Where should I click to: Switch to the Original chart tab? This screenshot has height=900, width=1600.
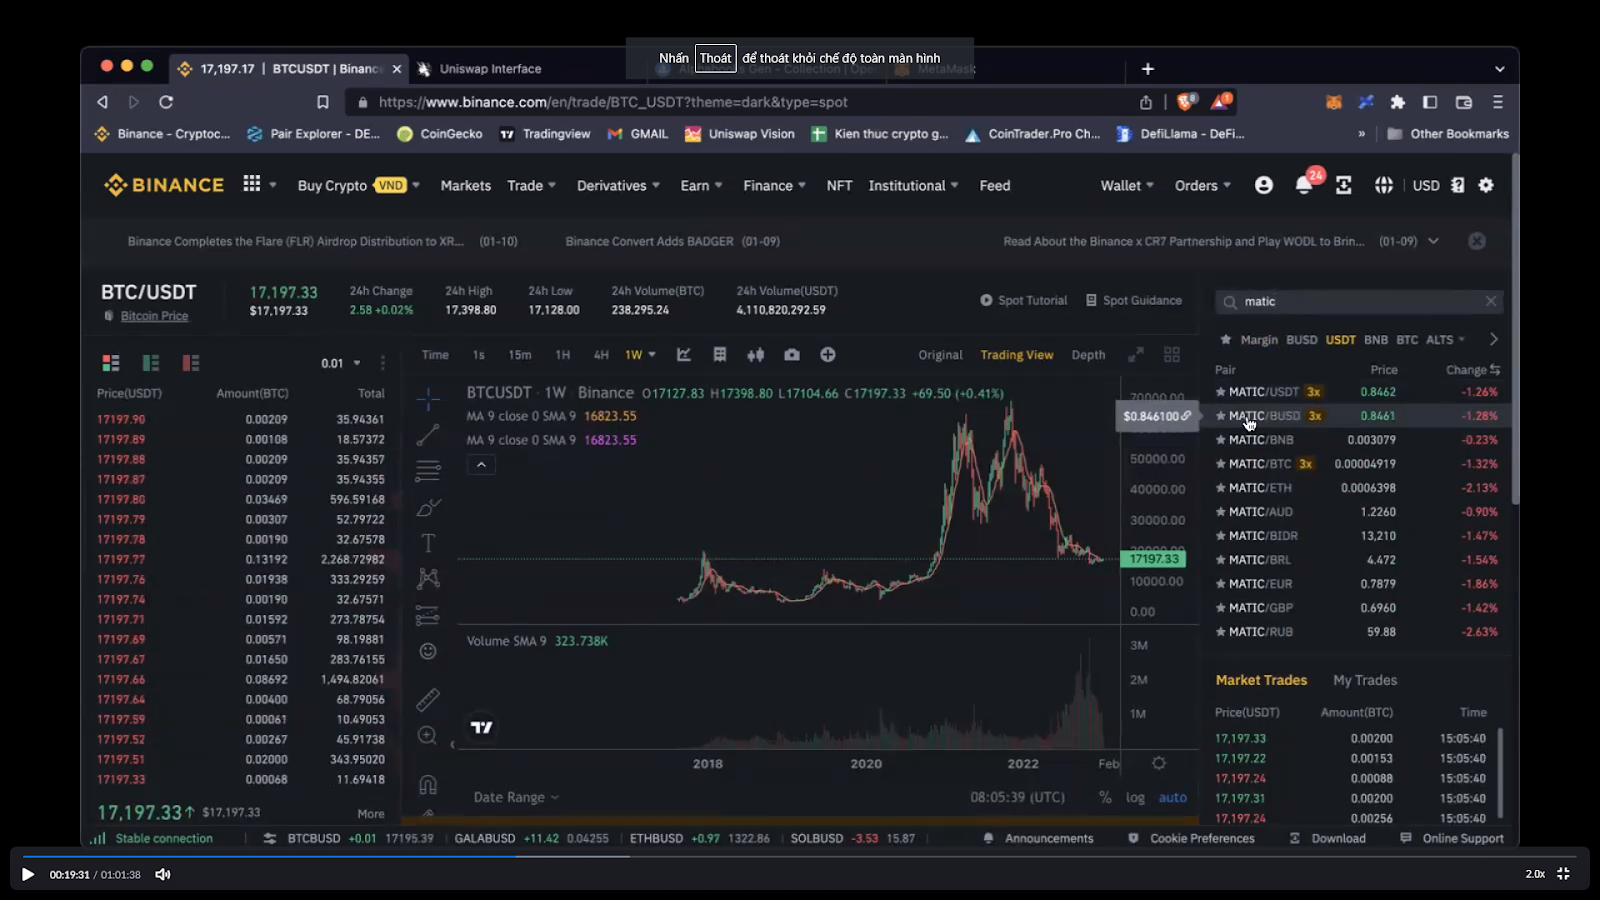point(940,355)
